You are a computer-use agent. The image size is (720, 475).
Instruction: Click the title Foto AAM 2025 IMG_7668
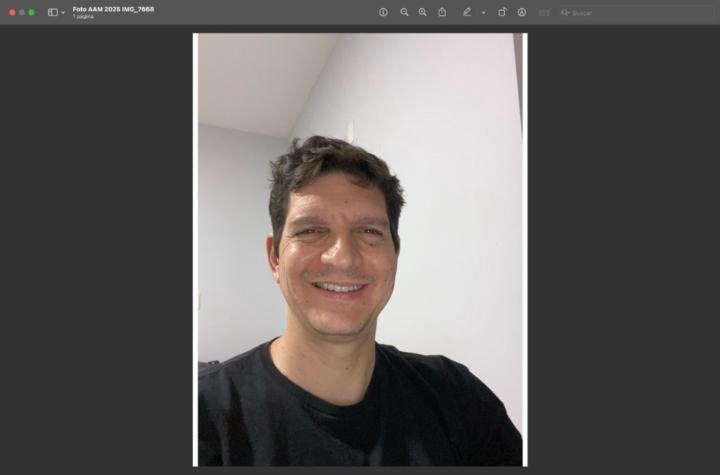tap(113, 9)
